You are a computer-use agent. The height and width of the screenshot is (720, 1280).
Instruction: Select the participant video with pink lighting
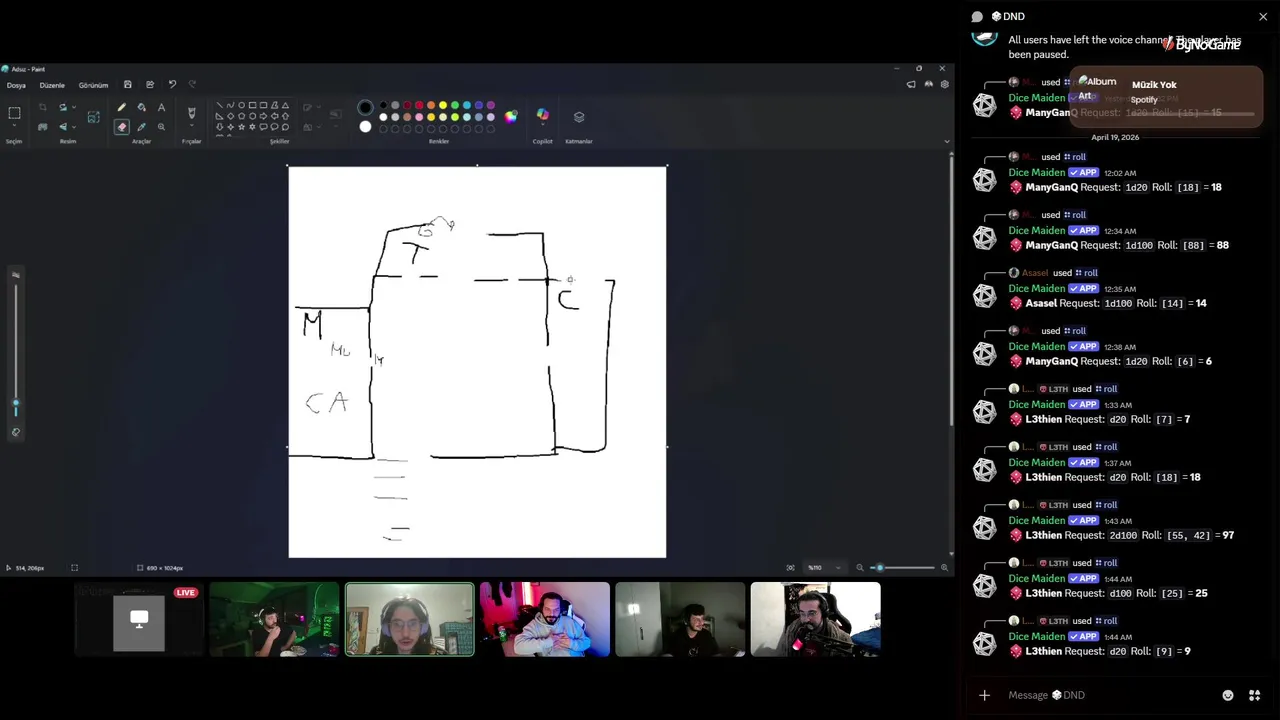(x=544, y=620)
